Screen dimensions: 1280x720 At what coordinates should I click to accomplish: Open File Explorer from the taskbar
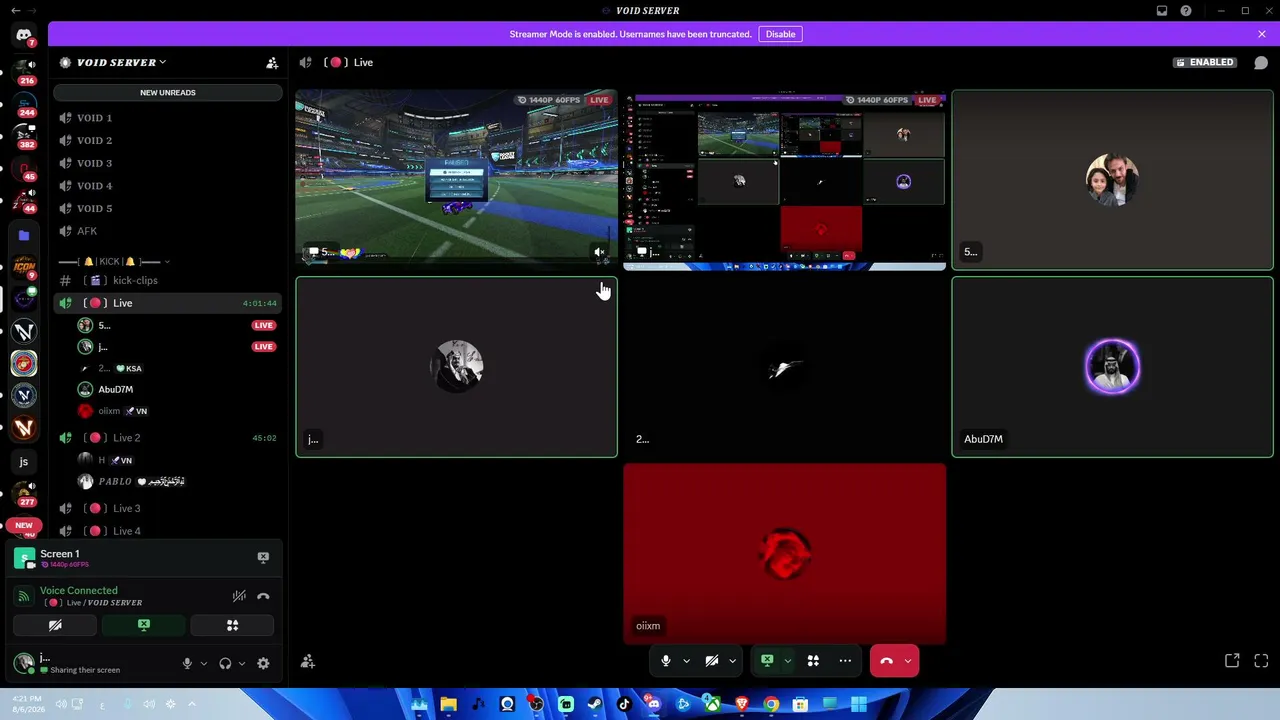click(448, 704)
